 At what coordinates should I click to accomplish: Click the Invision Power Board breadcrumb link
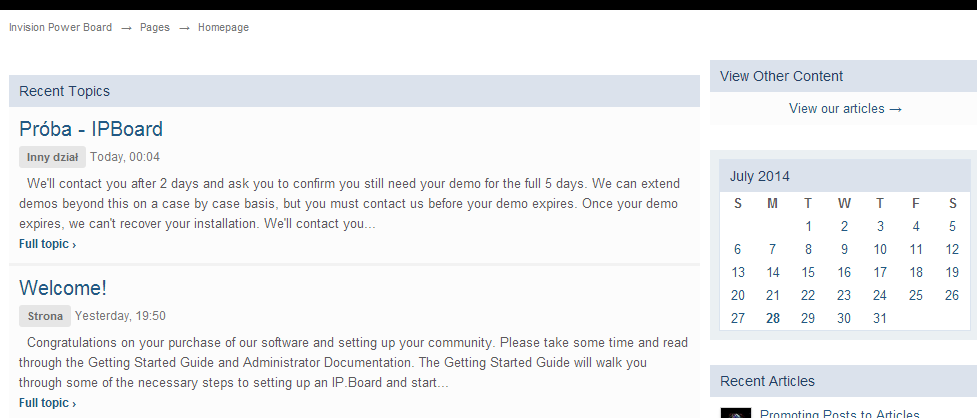60,28
